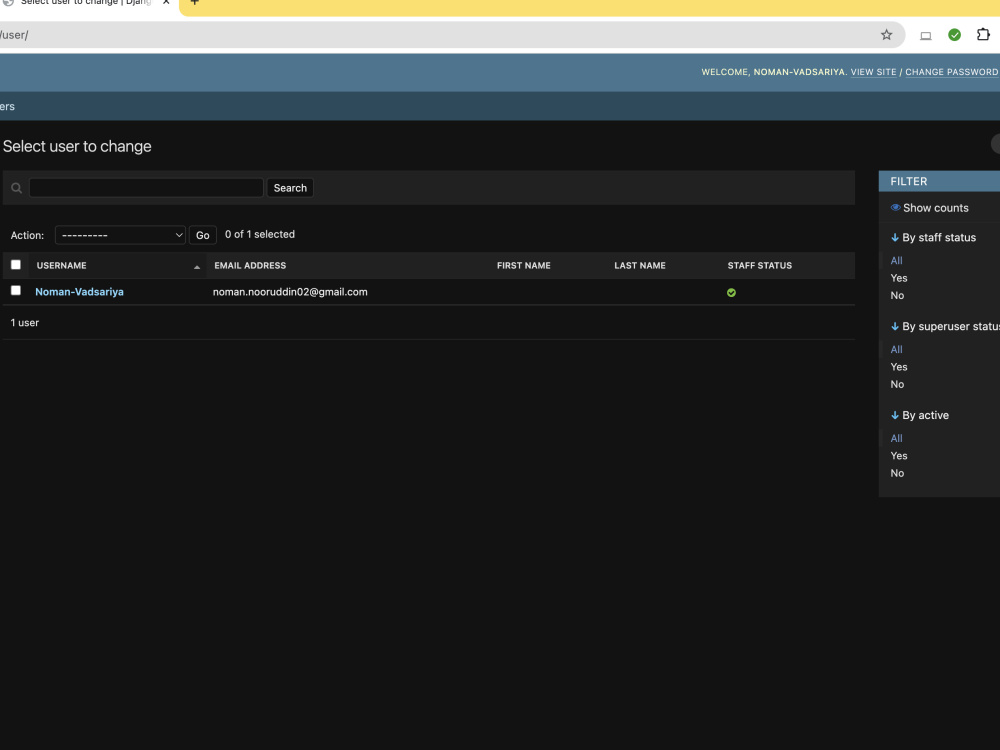Filter superuser status by All
The height and width of the screenshot is (750, 1000).
(x=896, y=349)
